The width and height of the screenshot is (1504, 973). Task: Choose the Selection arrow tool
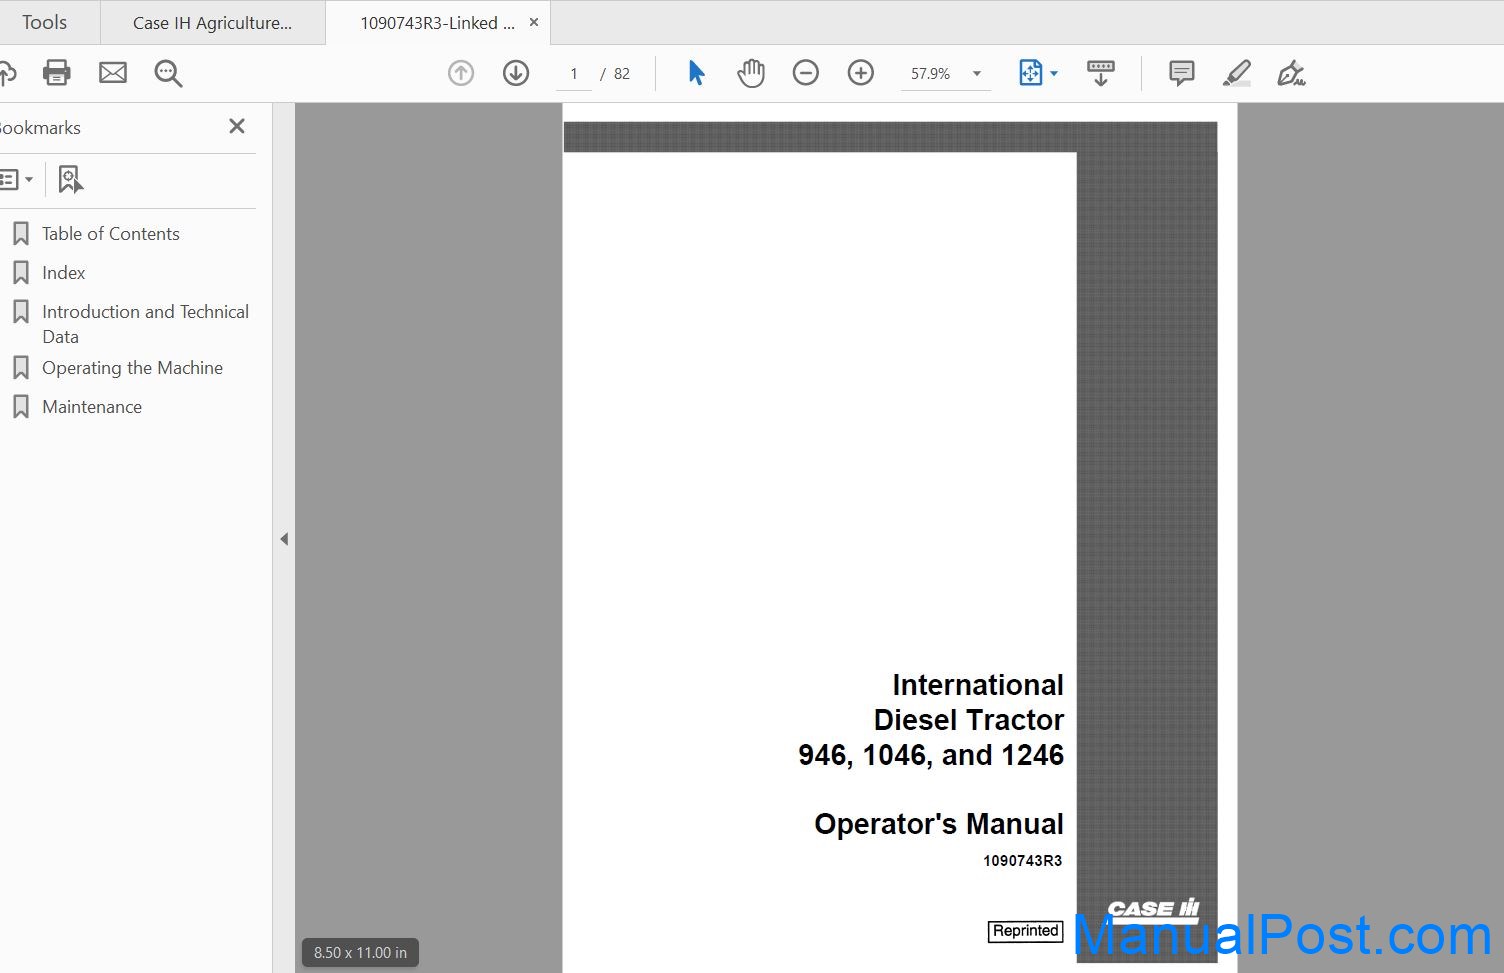pos(697,73)
